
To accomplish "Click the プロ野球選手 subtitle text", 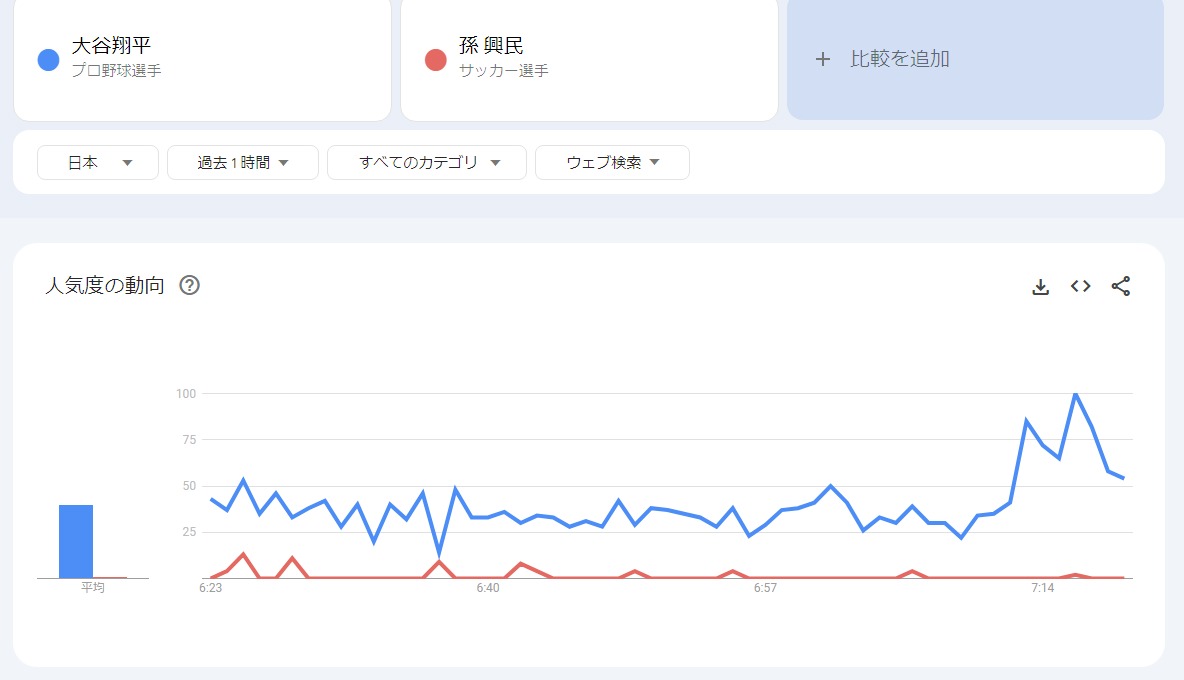I will (116, 70).
